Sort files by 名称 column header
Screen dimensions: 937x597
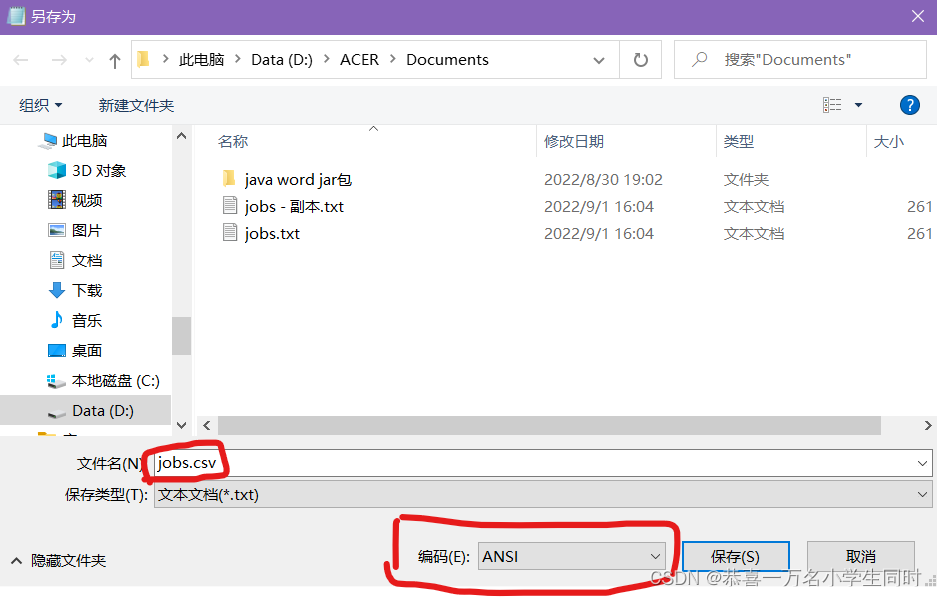[x=232, y=141]
